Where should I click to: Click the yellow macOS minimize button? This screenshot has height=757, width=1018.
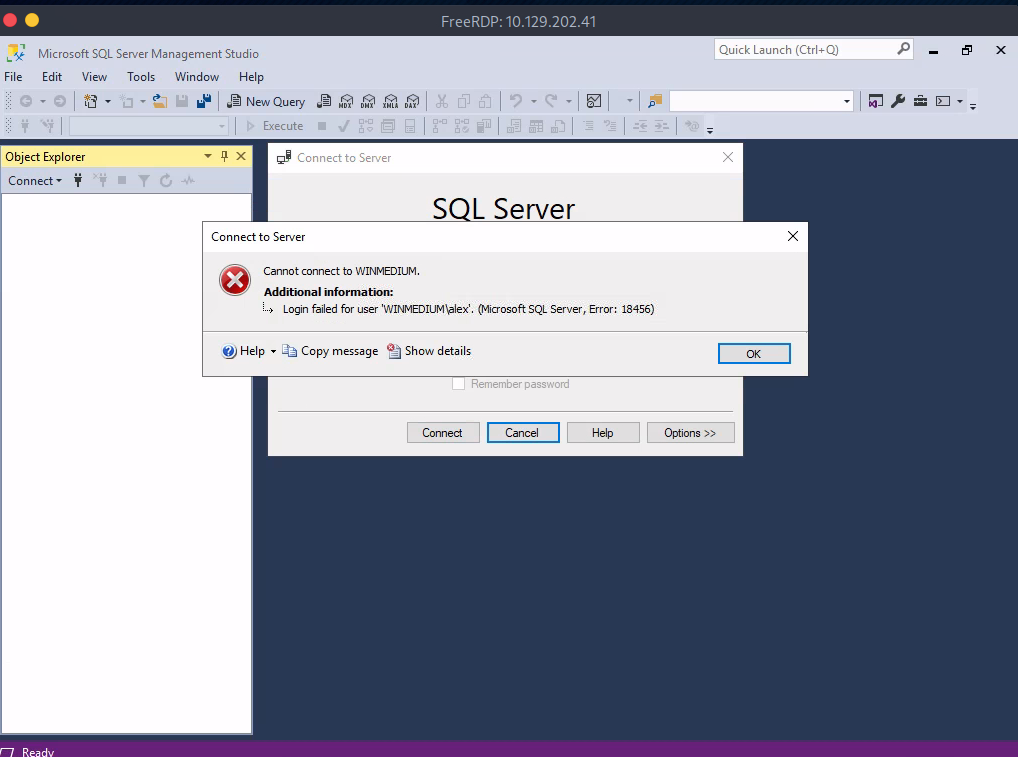click(32, 20)
